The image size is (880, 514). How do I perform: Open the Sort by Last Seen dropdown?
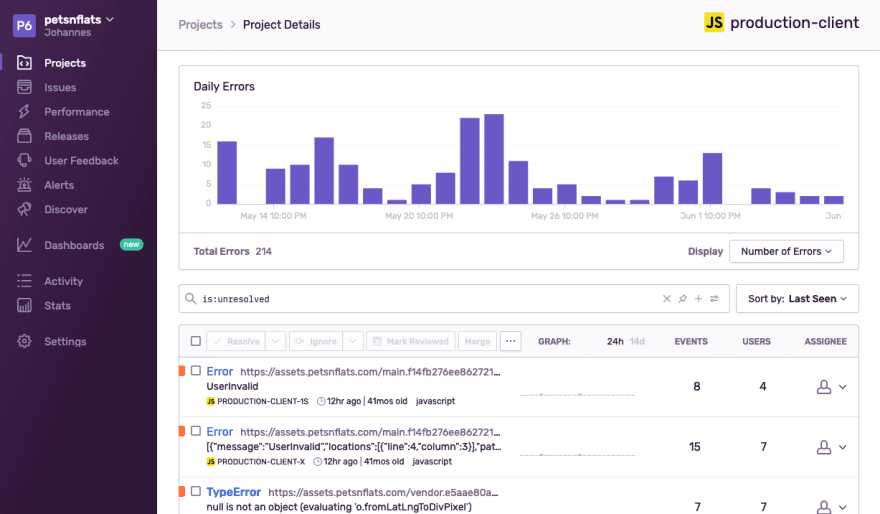(x=797, y=299)
